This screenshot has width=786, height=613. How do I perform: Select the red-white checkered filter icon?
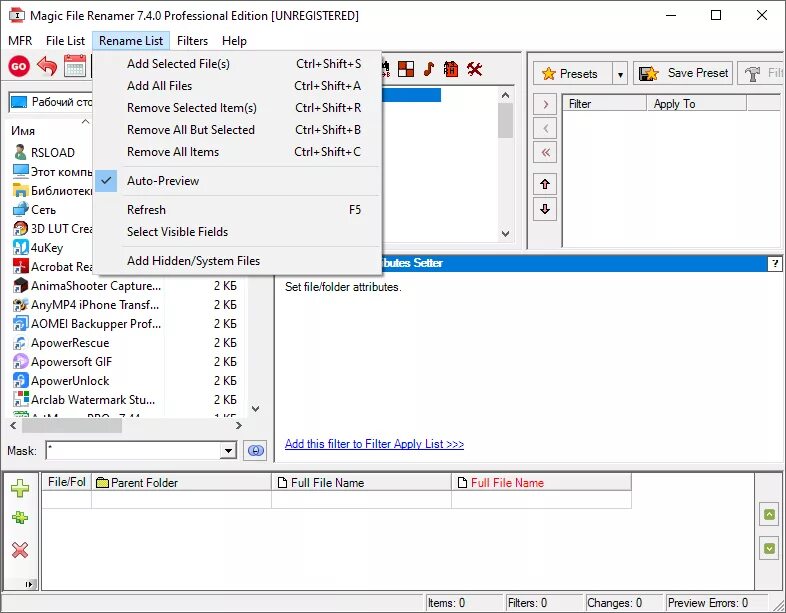coord(406,69)
